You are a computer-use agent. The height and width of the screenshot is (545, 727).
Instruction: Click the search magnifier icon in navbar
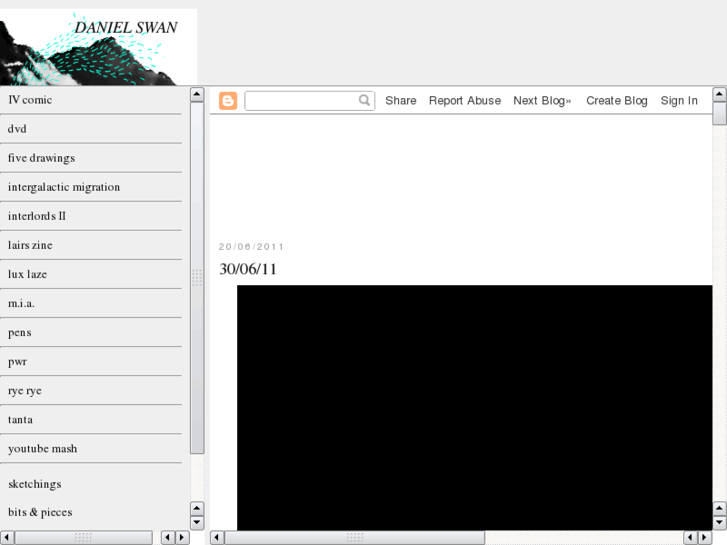point(364,100)
